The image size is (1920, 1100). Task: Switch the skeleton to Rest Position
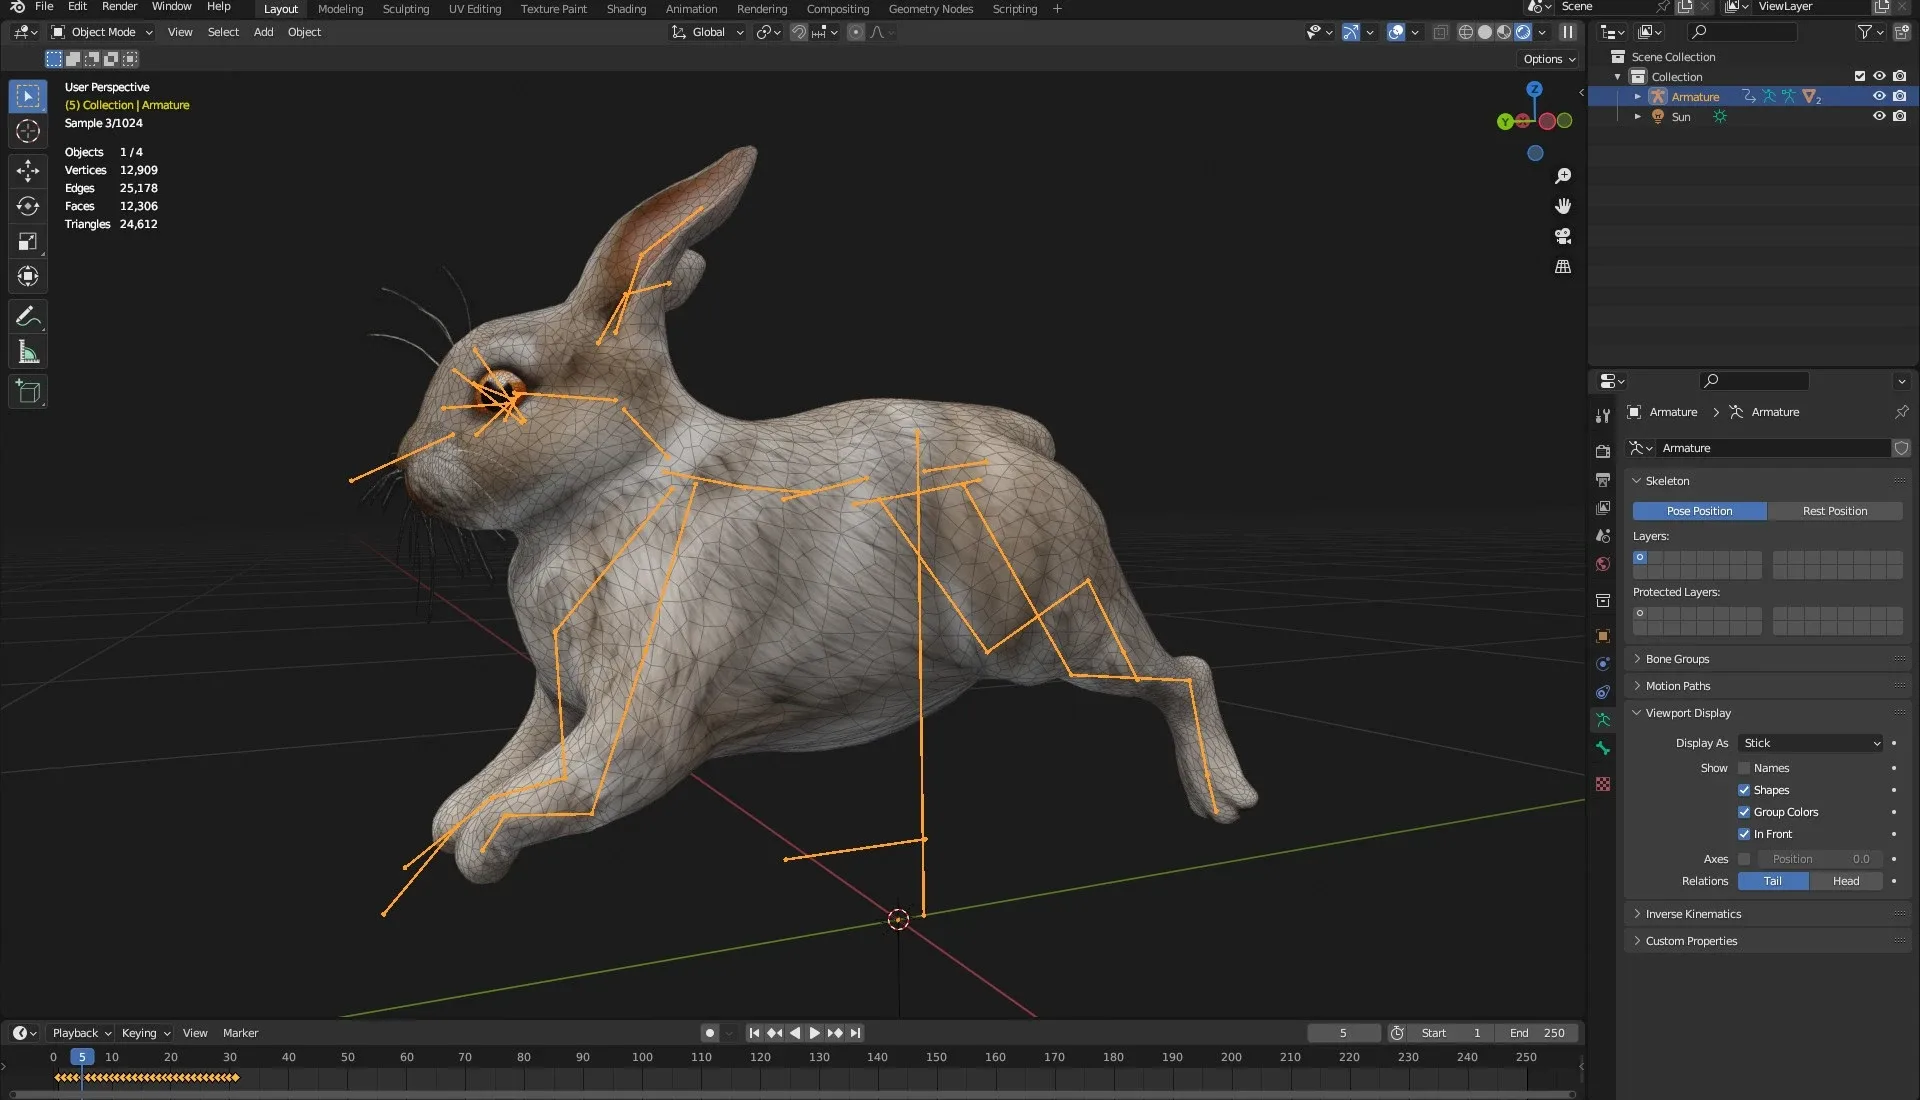pos(1835,511)
